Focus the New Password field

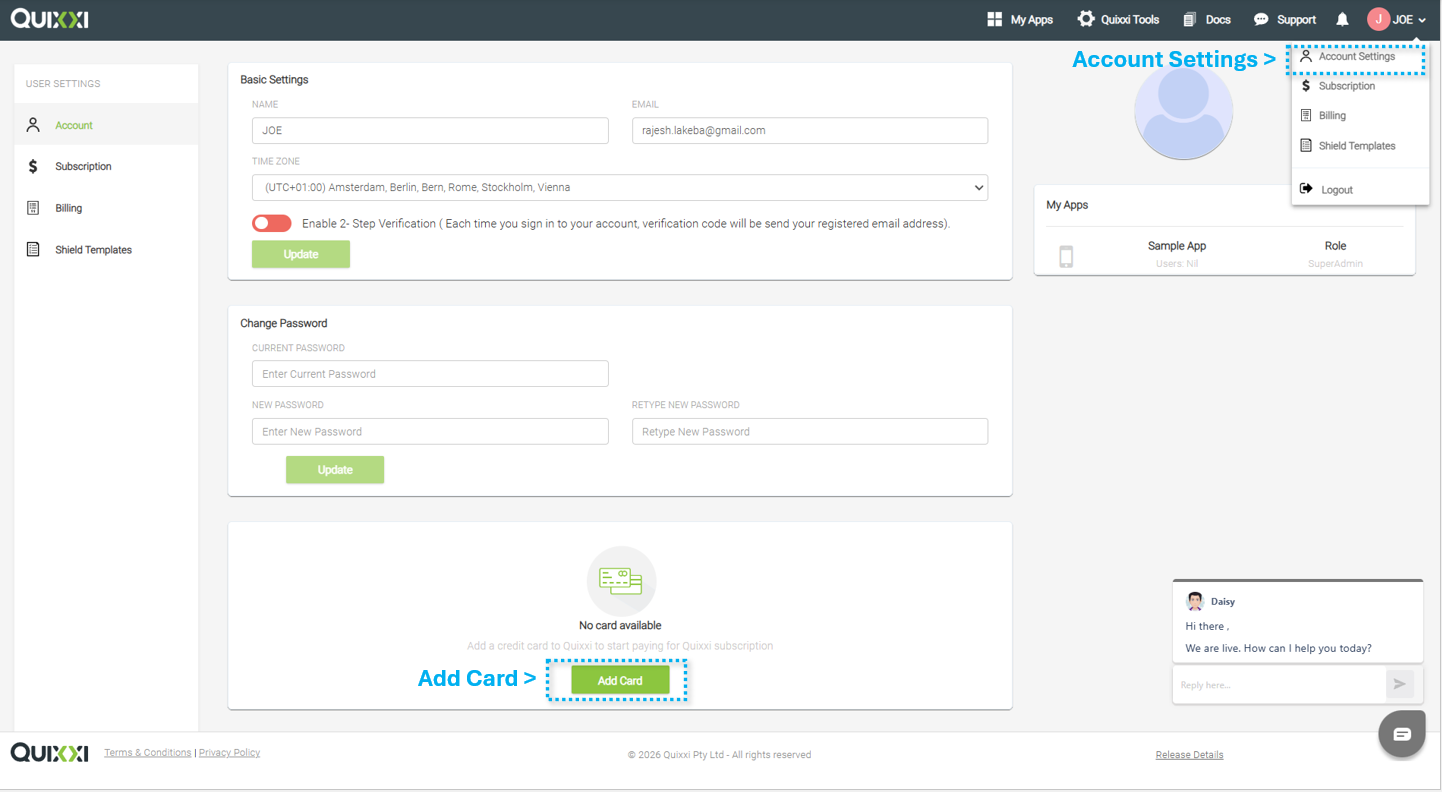click(x=430, y=431)
